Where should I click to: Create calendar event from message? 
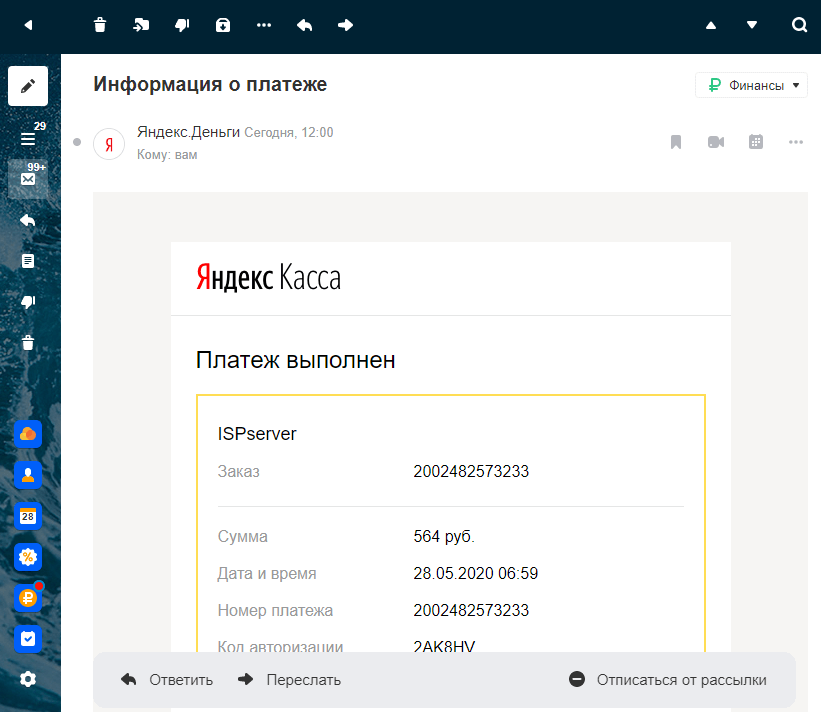point(756,142)
